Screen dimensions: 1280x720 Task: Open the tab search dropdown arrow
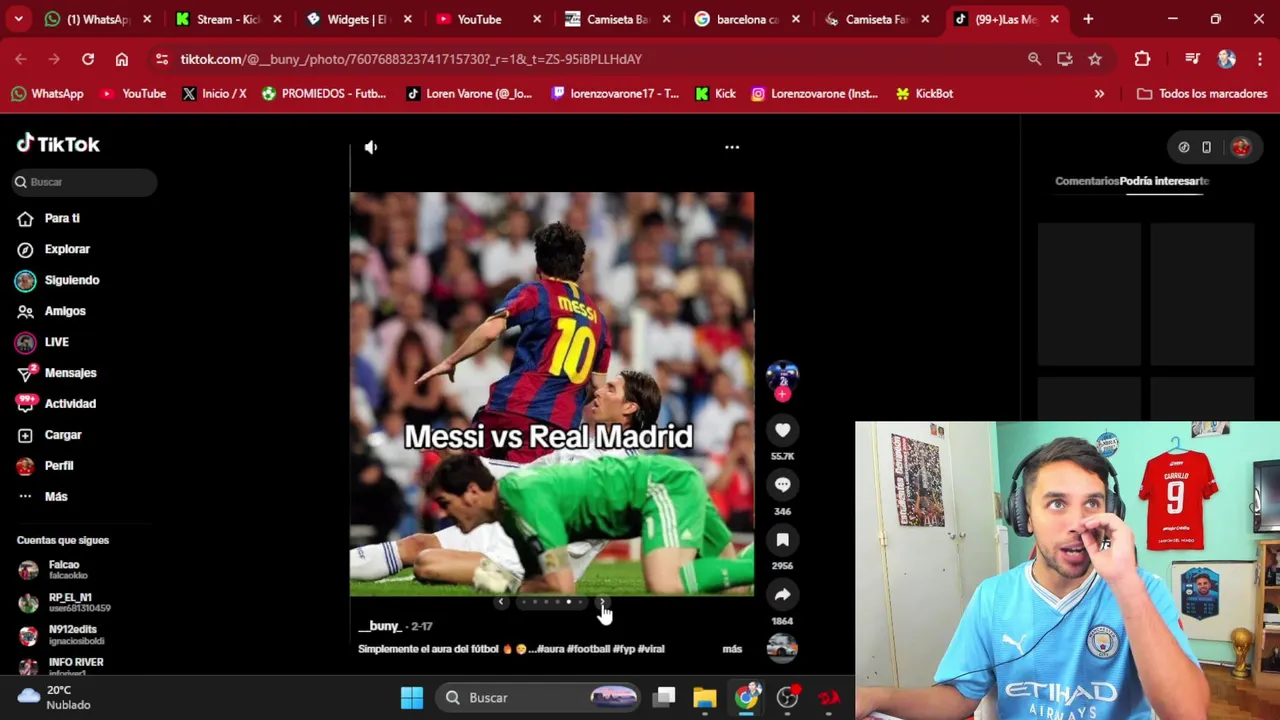coord(18,19)
